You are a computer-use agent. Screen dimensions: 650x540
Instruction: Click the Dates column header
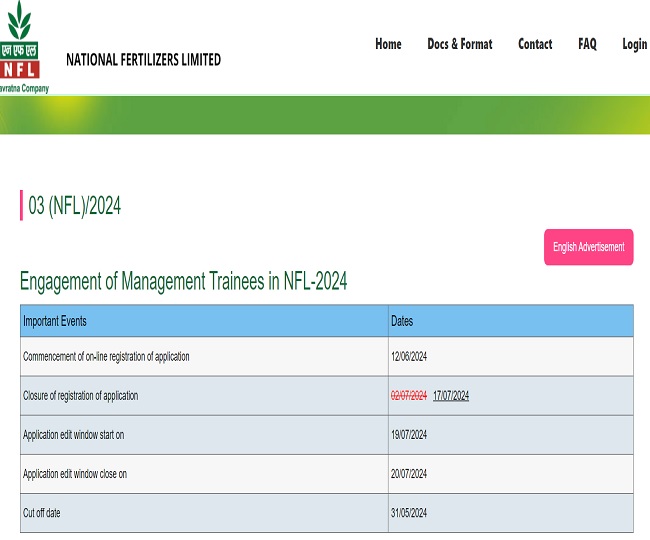[x=401, y=321]
